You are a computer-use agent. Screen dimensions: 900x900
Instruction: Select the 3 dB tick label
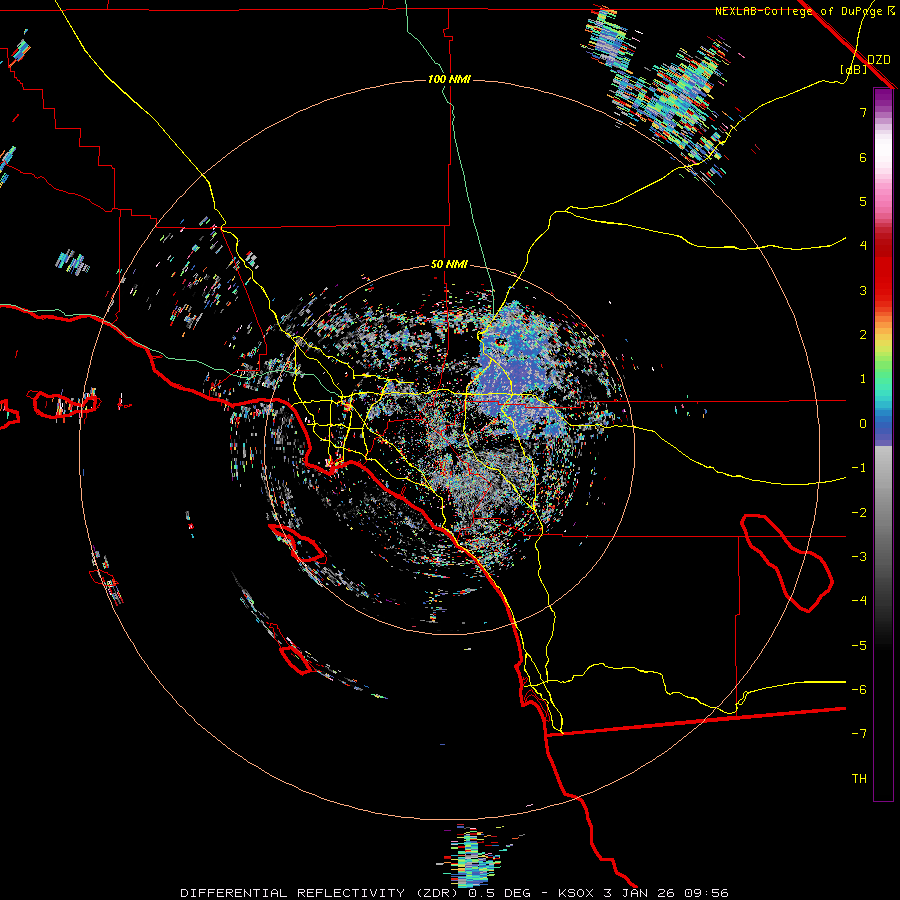pos(863,290)
